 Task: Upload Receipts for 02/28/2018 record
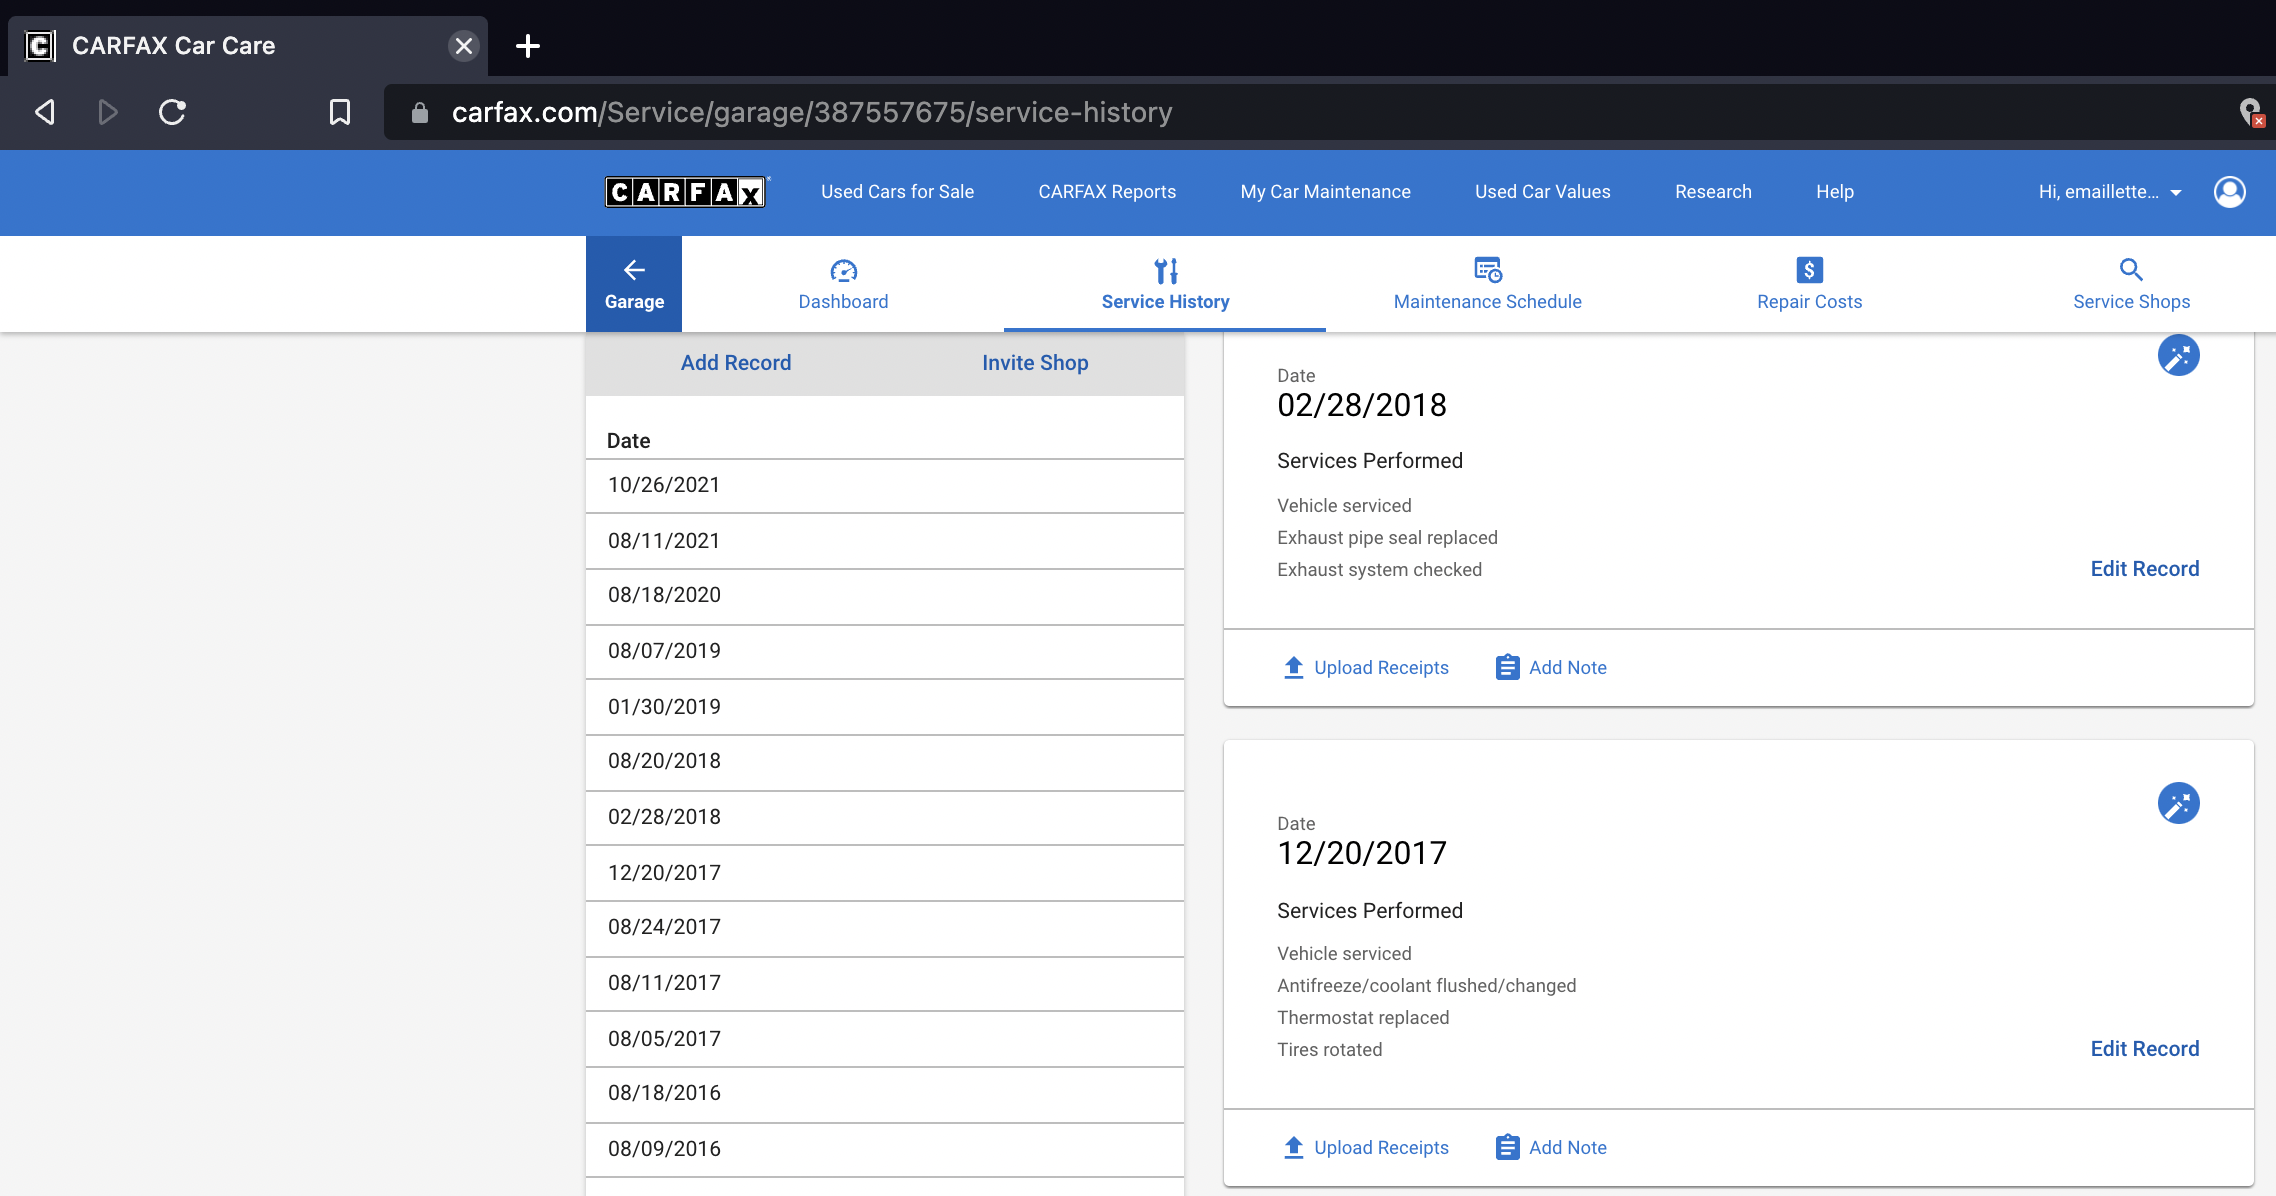point(1366,667)
